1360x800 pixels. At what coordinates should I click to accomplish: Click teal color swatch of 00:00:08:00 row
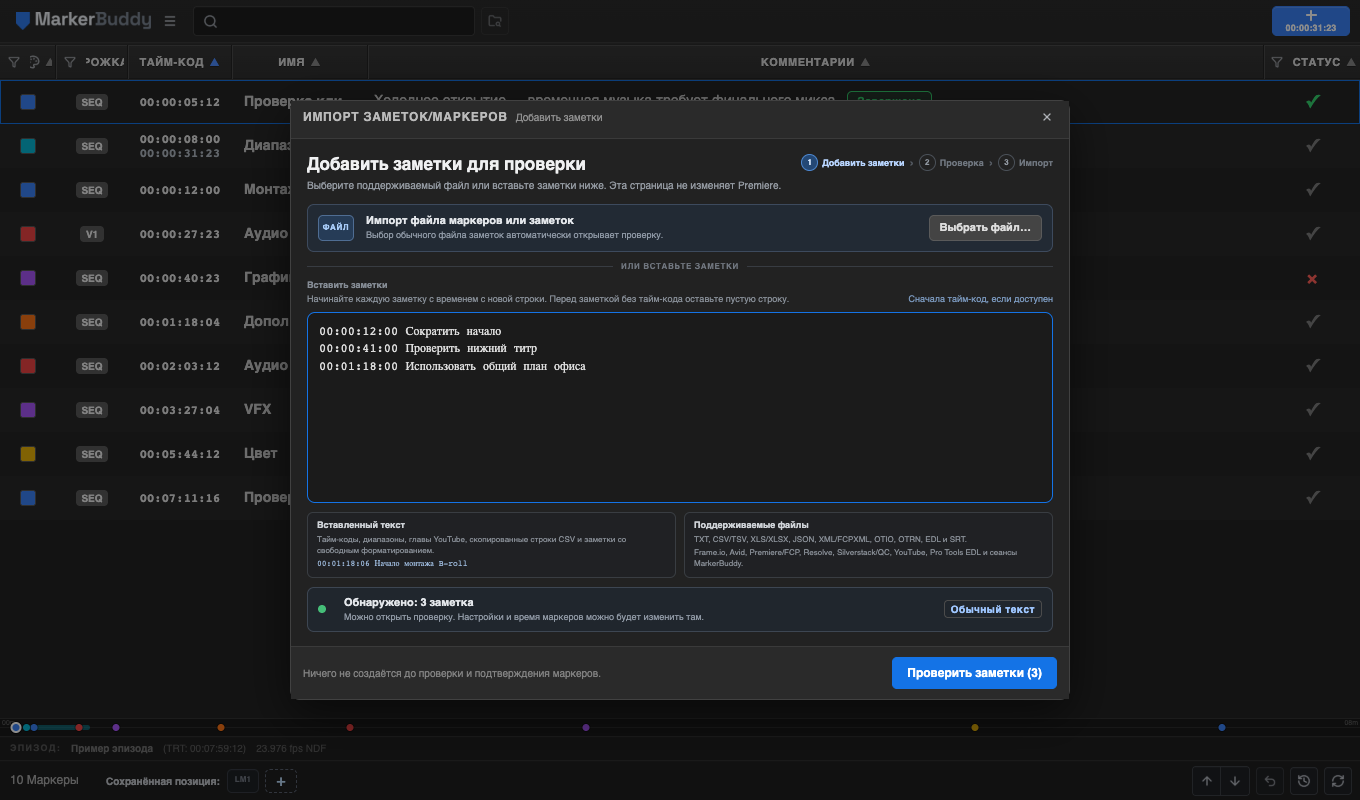coord(28,146)
